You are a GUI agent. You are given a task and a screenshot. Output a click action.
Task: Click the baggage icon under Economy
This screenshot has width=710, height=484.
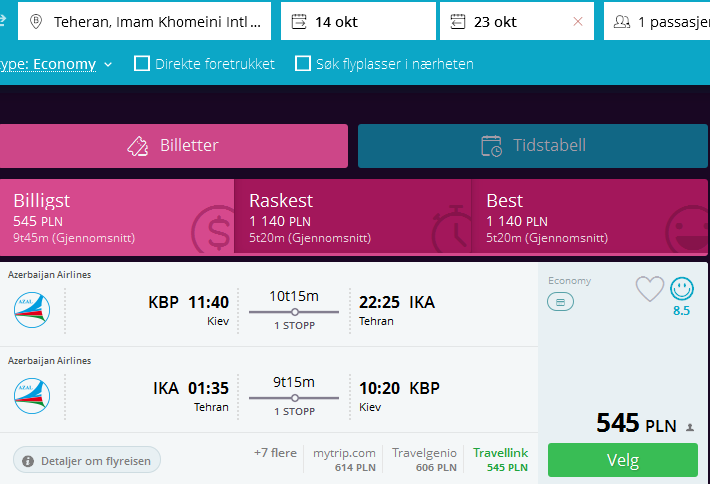click(x=560, y=302)
